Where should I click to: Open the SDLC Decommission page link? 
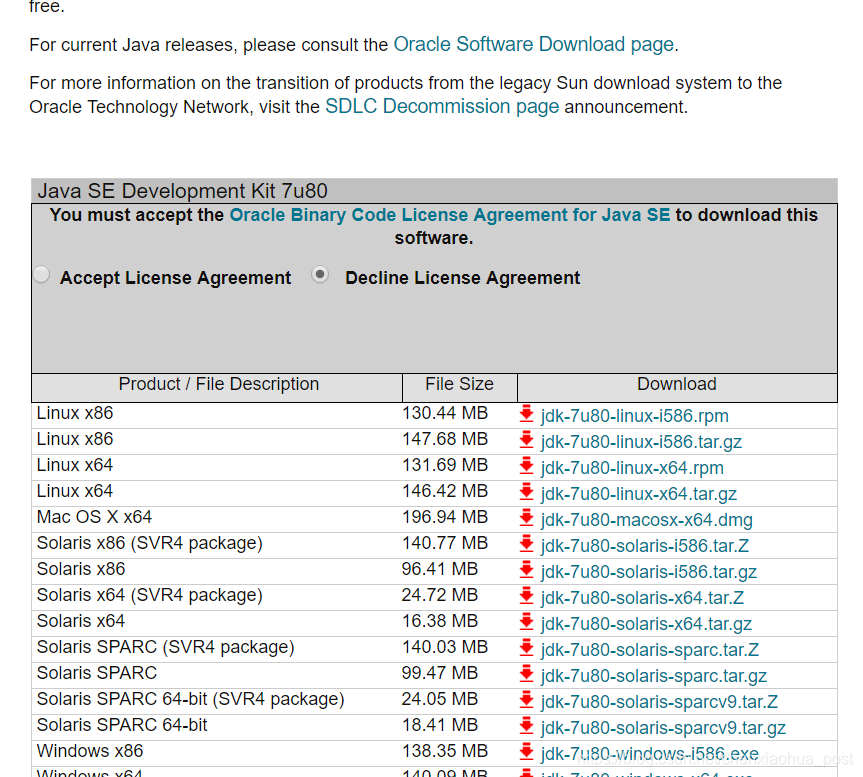point(442,106)
